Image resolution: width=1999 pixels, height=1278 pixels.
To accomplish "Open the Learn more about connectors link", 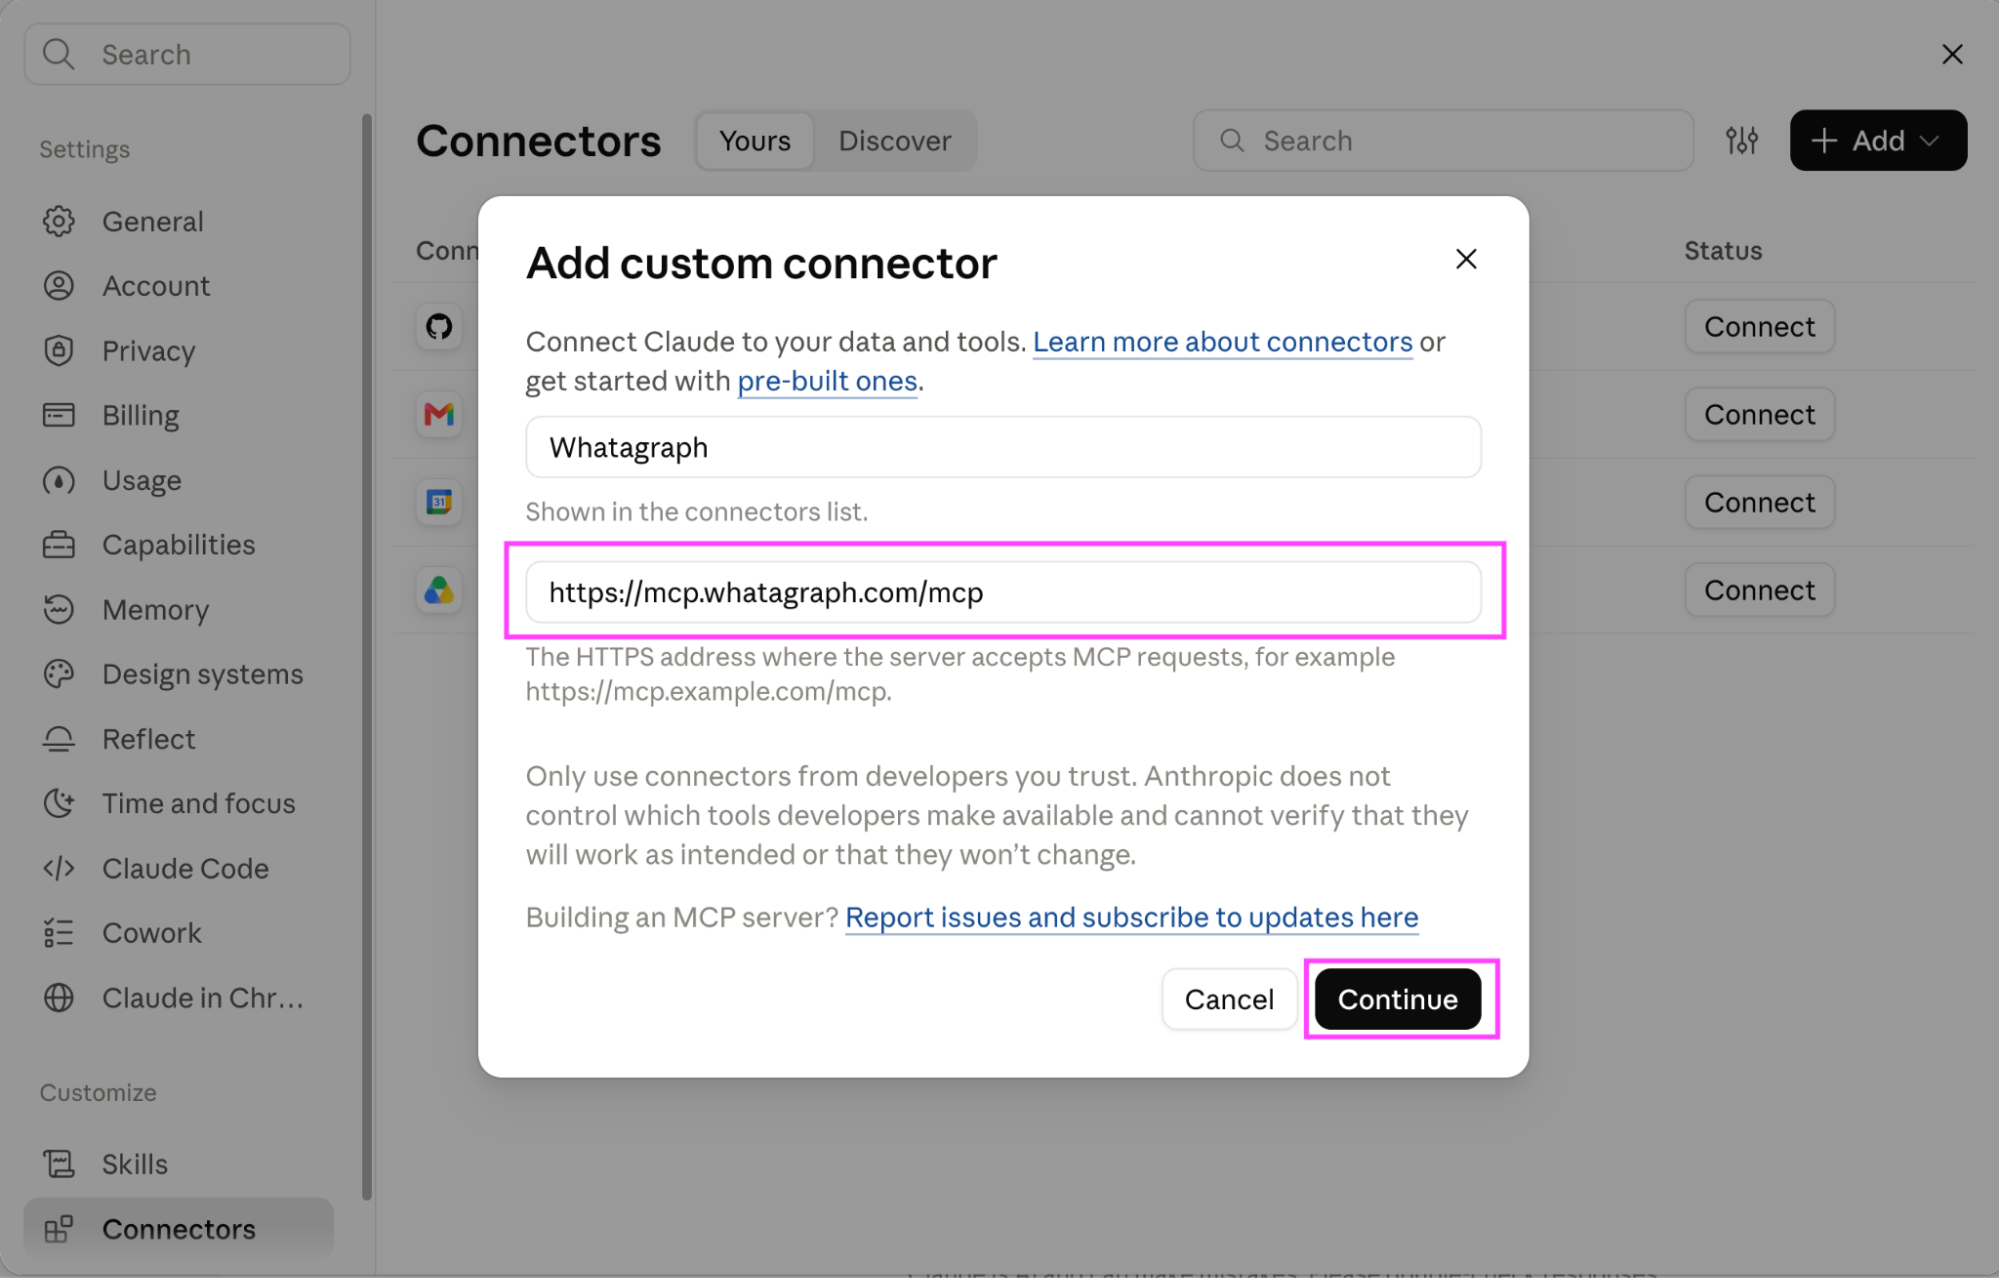I will point(1222,342).
